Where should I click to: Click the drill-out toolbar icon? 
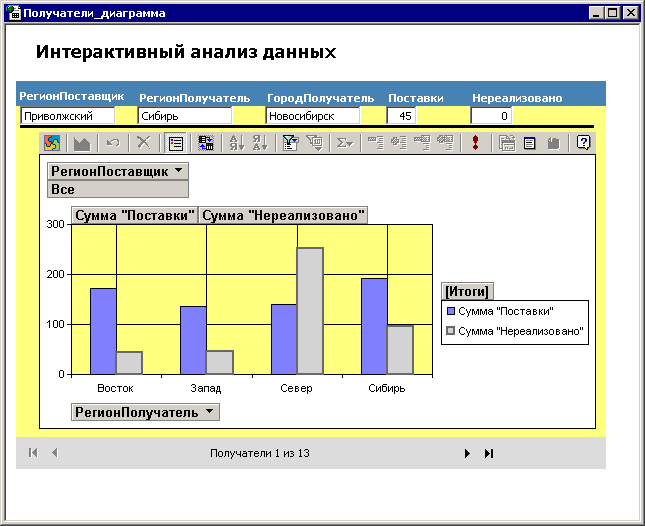coord(422,143)
